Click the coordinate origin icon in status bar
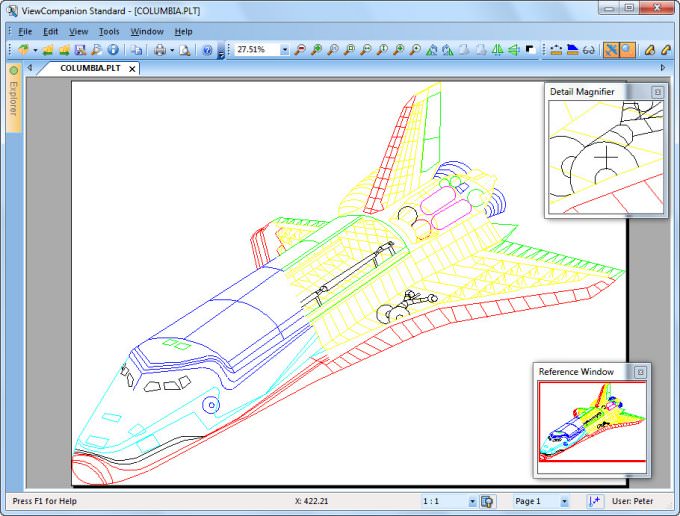 595,502
